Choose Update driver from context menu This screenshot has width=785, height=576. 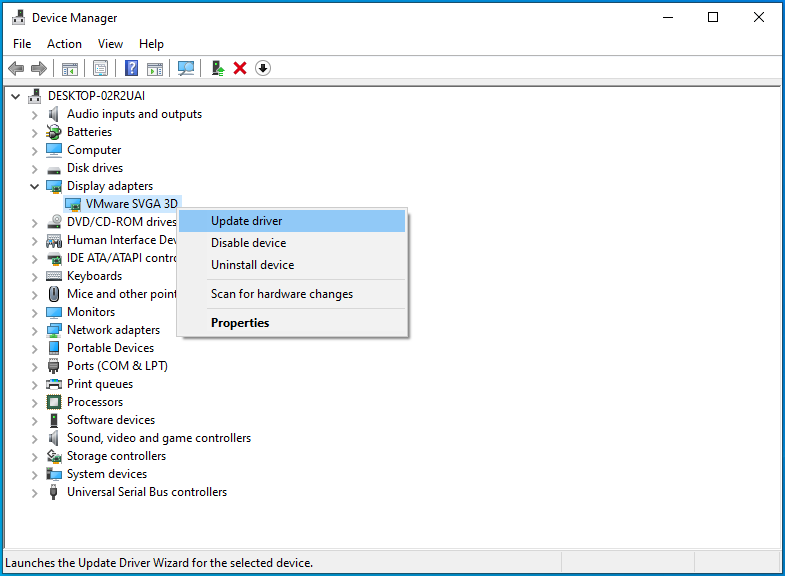[x=246, y=221]
